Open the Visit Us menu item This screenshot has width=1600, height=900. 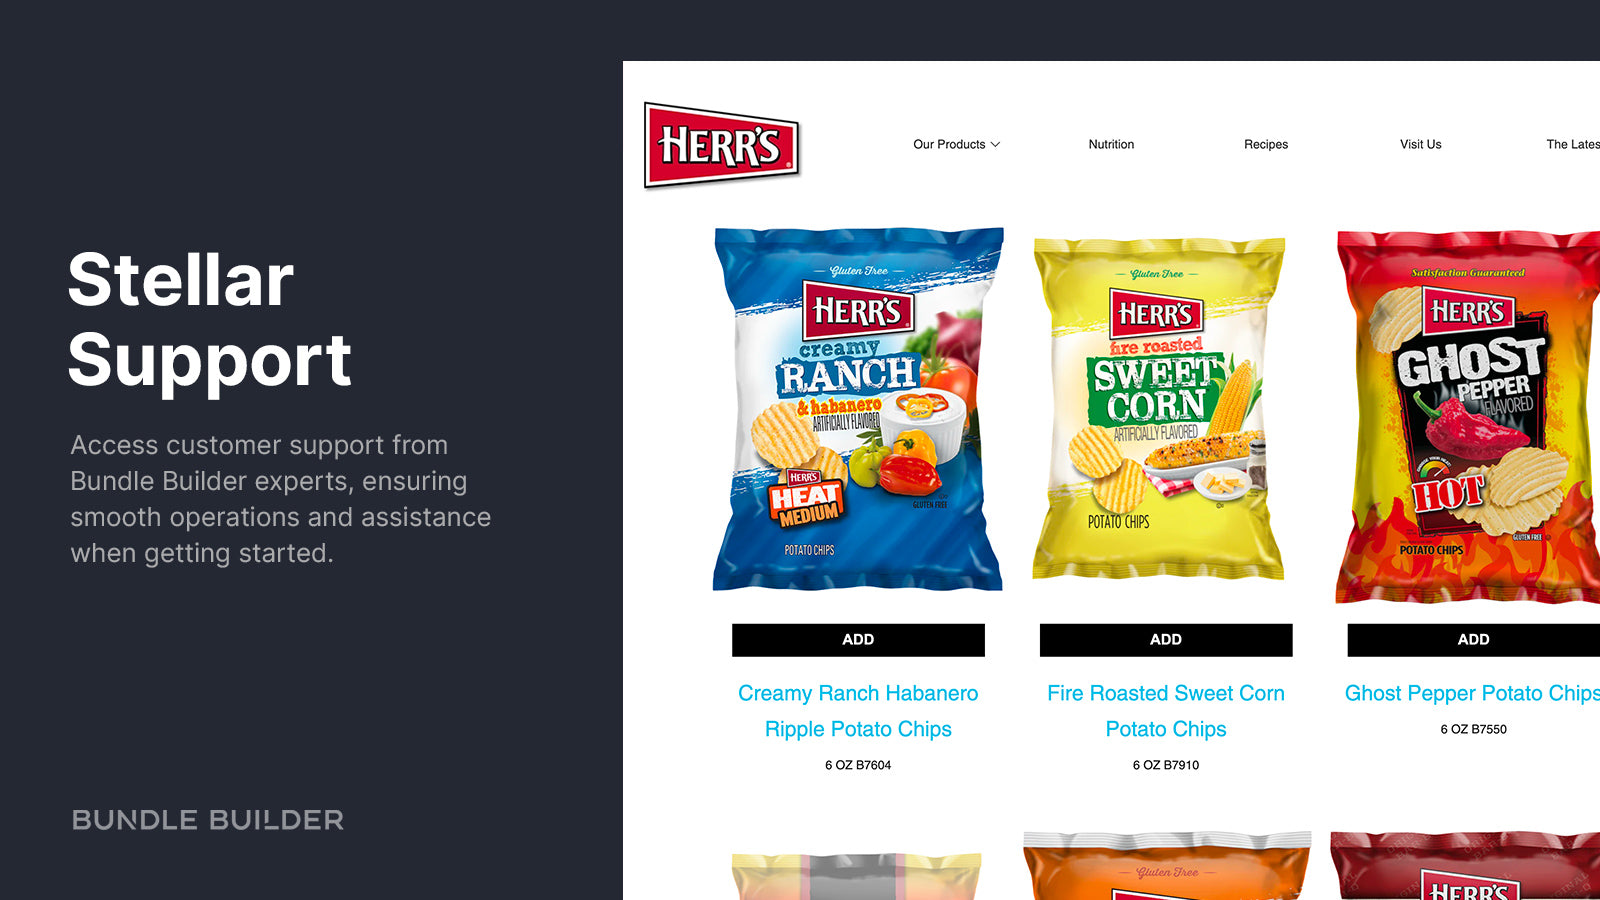pos(1420,145)
